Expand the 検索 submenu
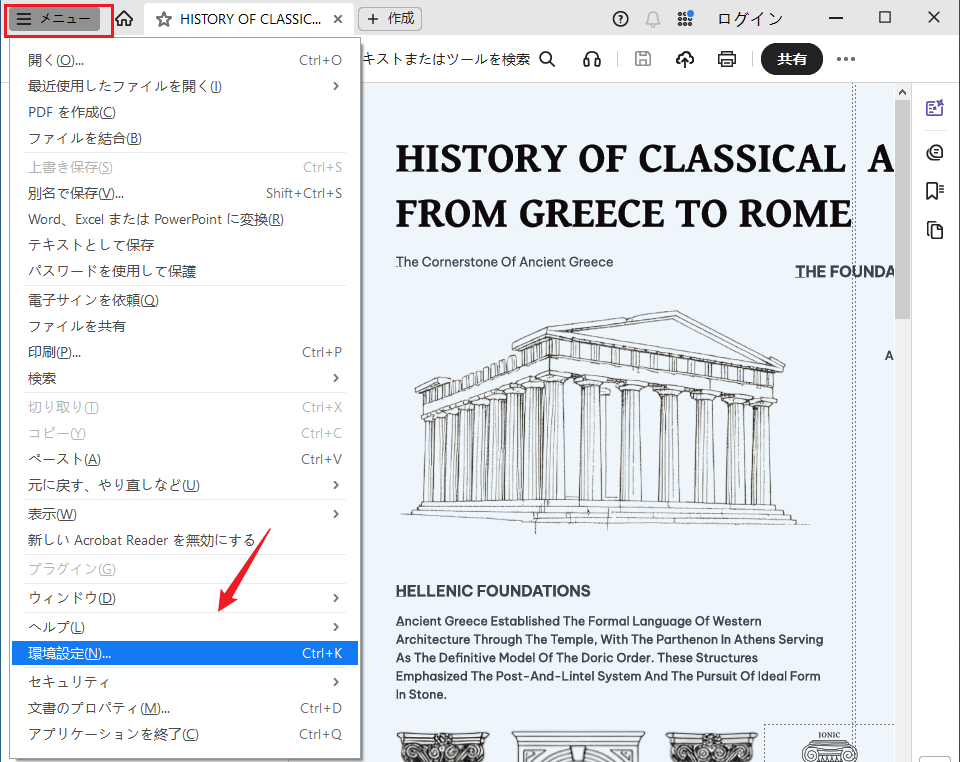 point(184,378)
